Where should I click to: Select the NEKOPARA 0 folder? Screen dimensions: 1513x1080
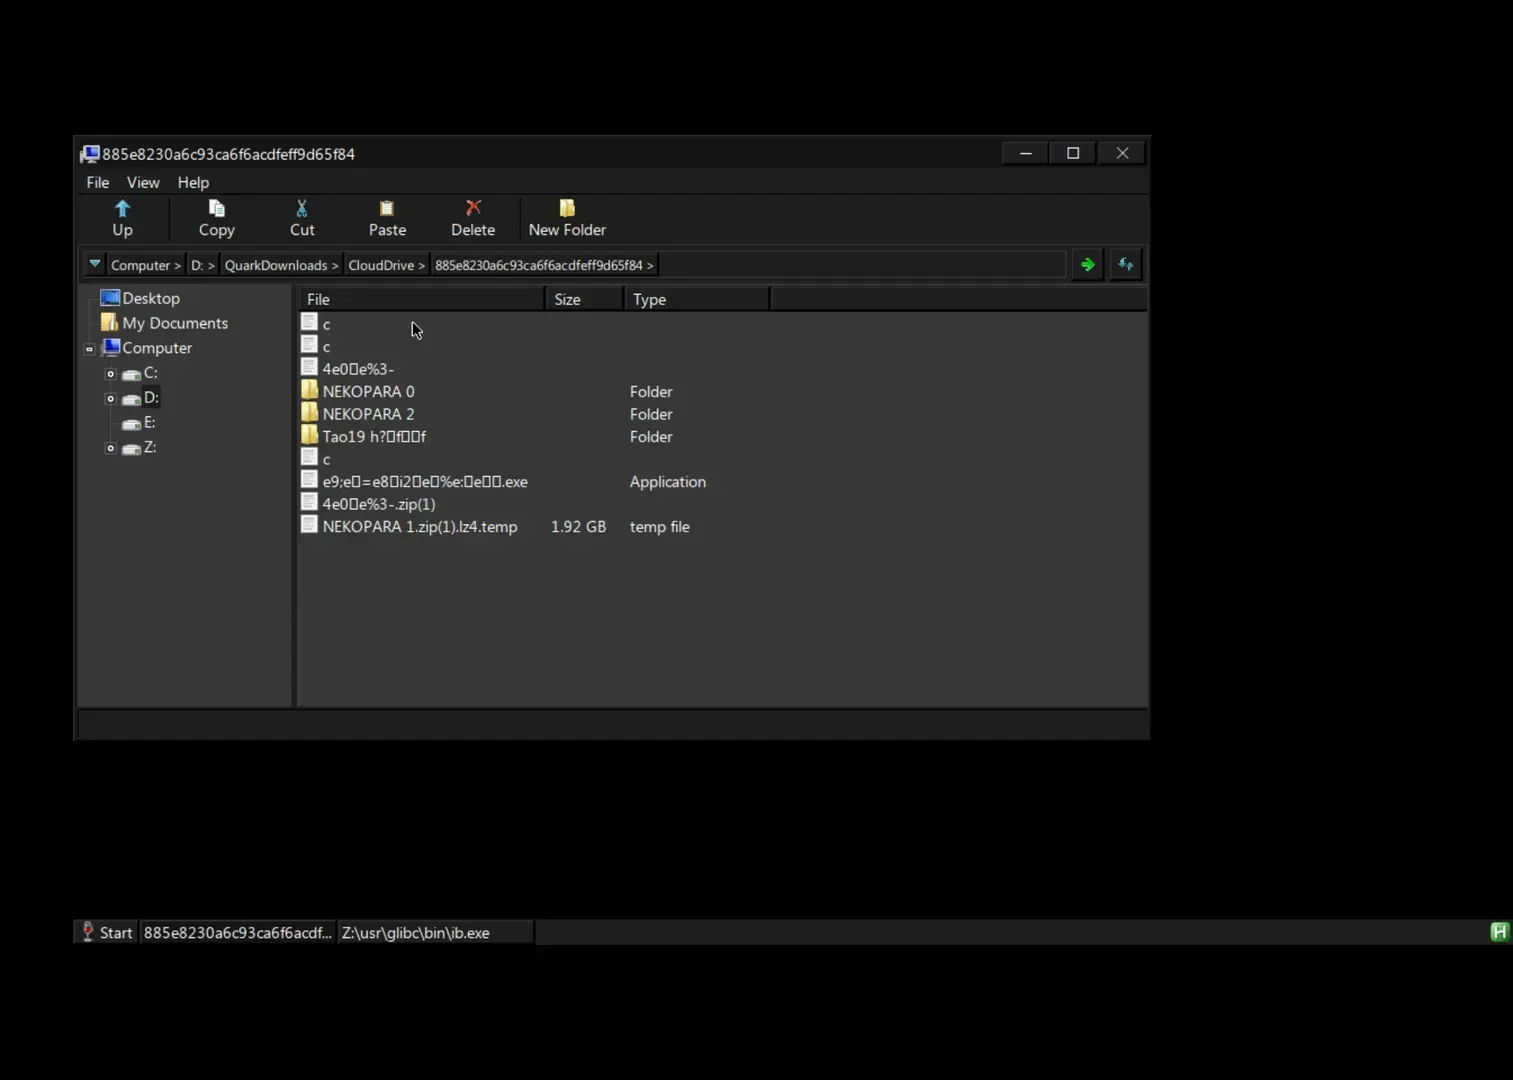(368, 391)
